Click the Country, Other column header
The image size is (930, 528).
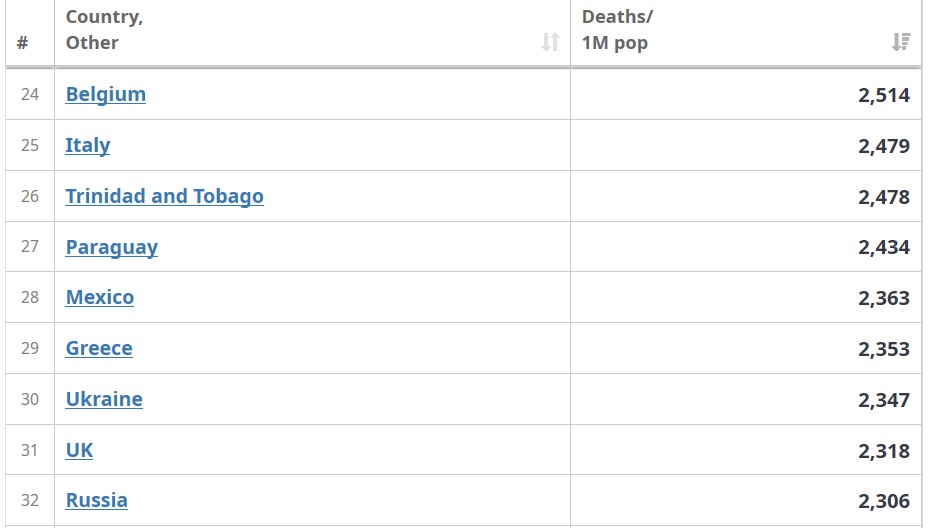pyautogui.click(x=313, y=33)
